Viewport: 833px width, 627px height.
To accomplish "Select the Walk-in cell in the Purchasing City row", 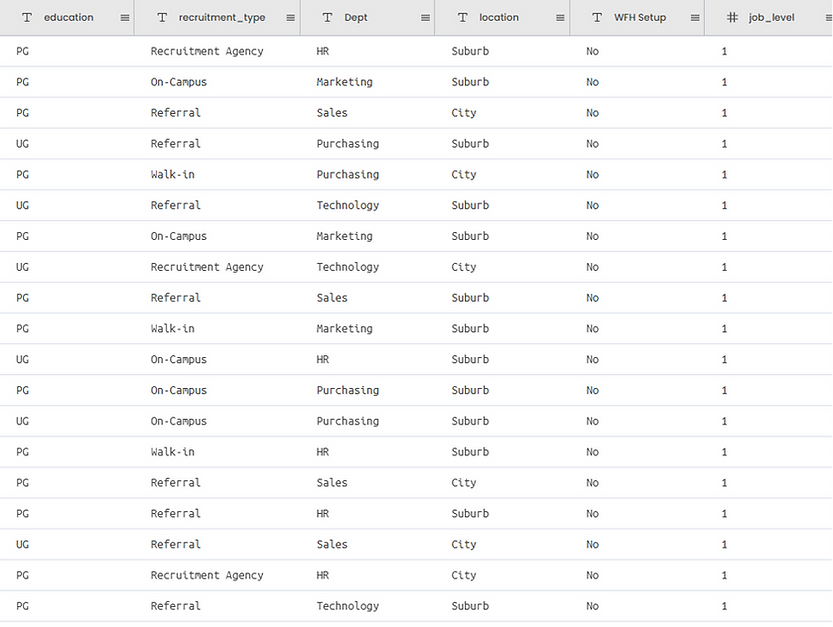I will pos(173,175).
